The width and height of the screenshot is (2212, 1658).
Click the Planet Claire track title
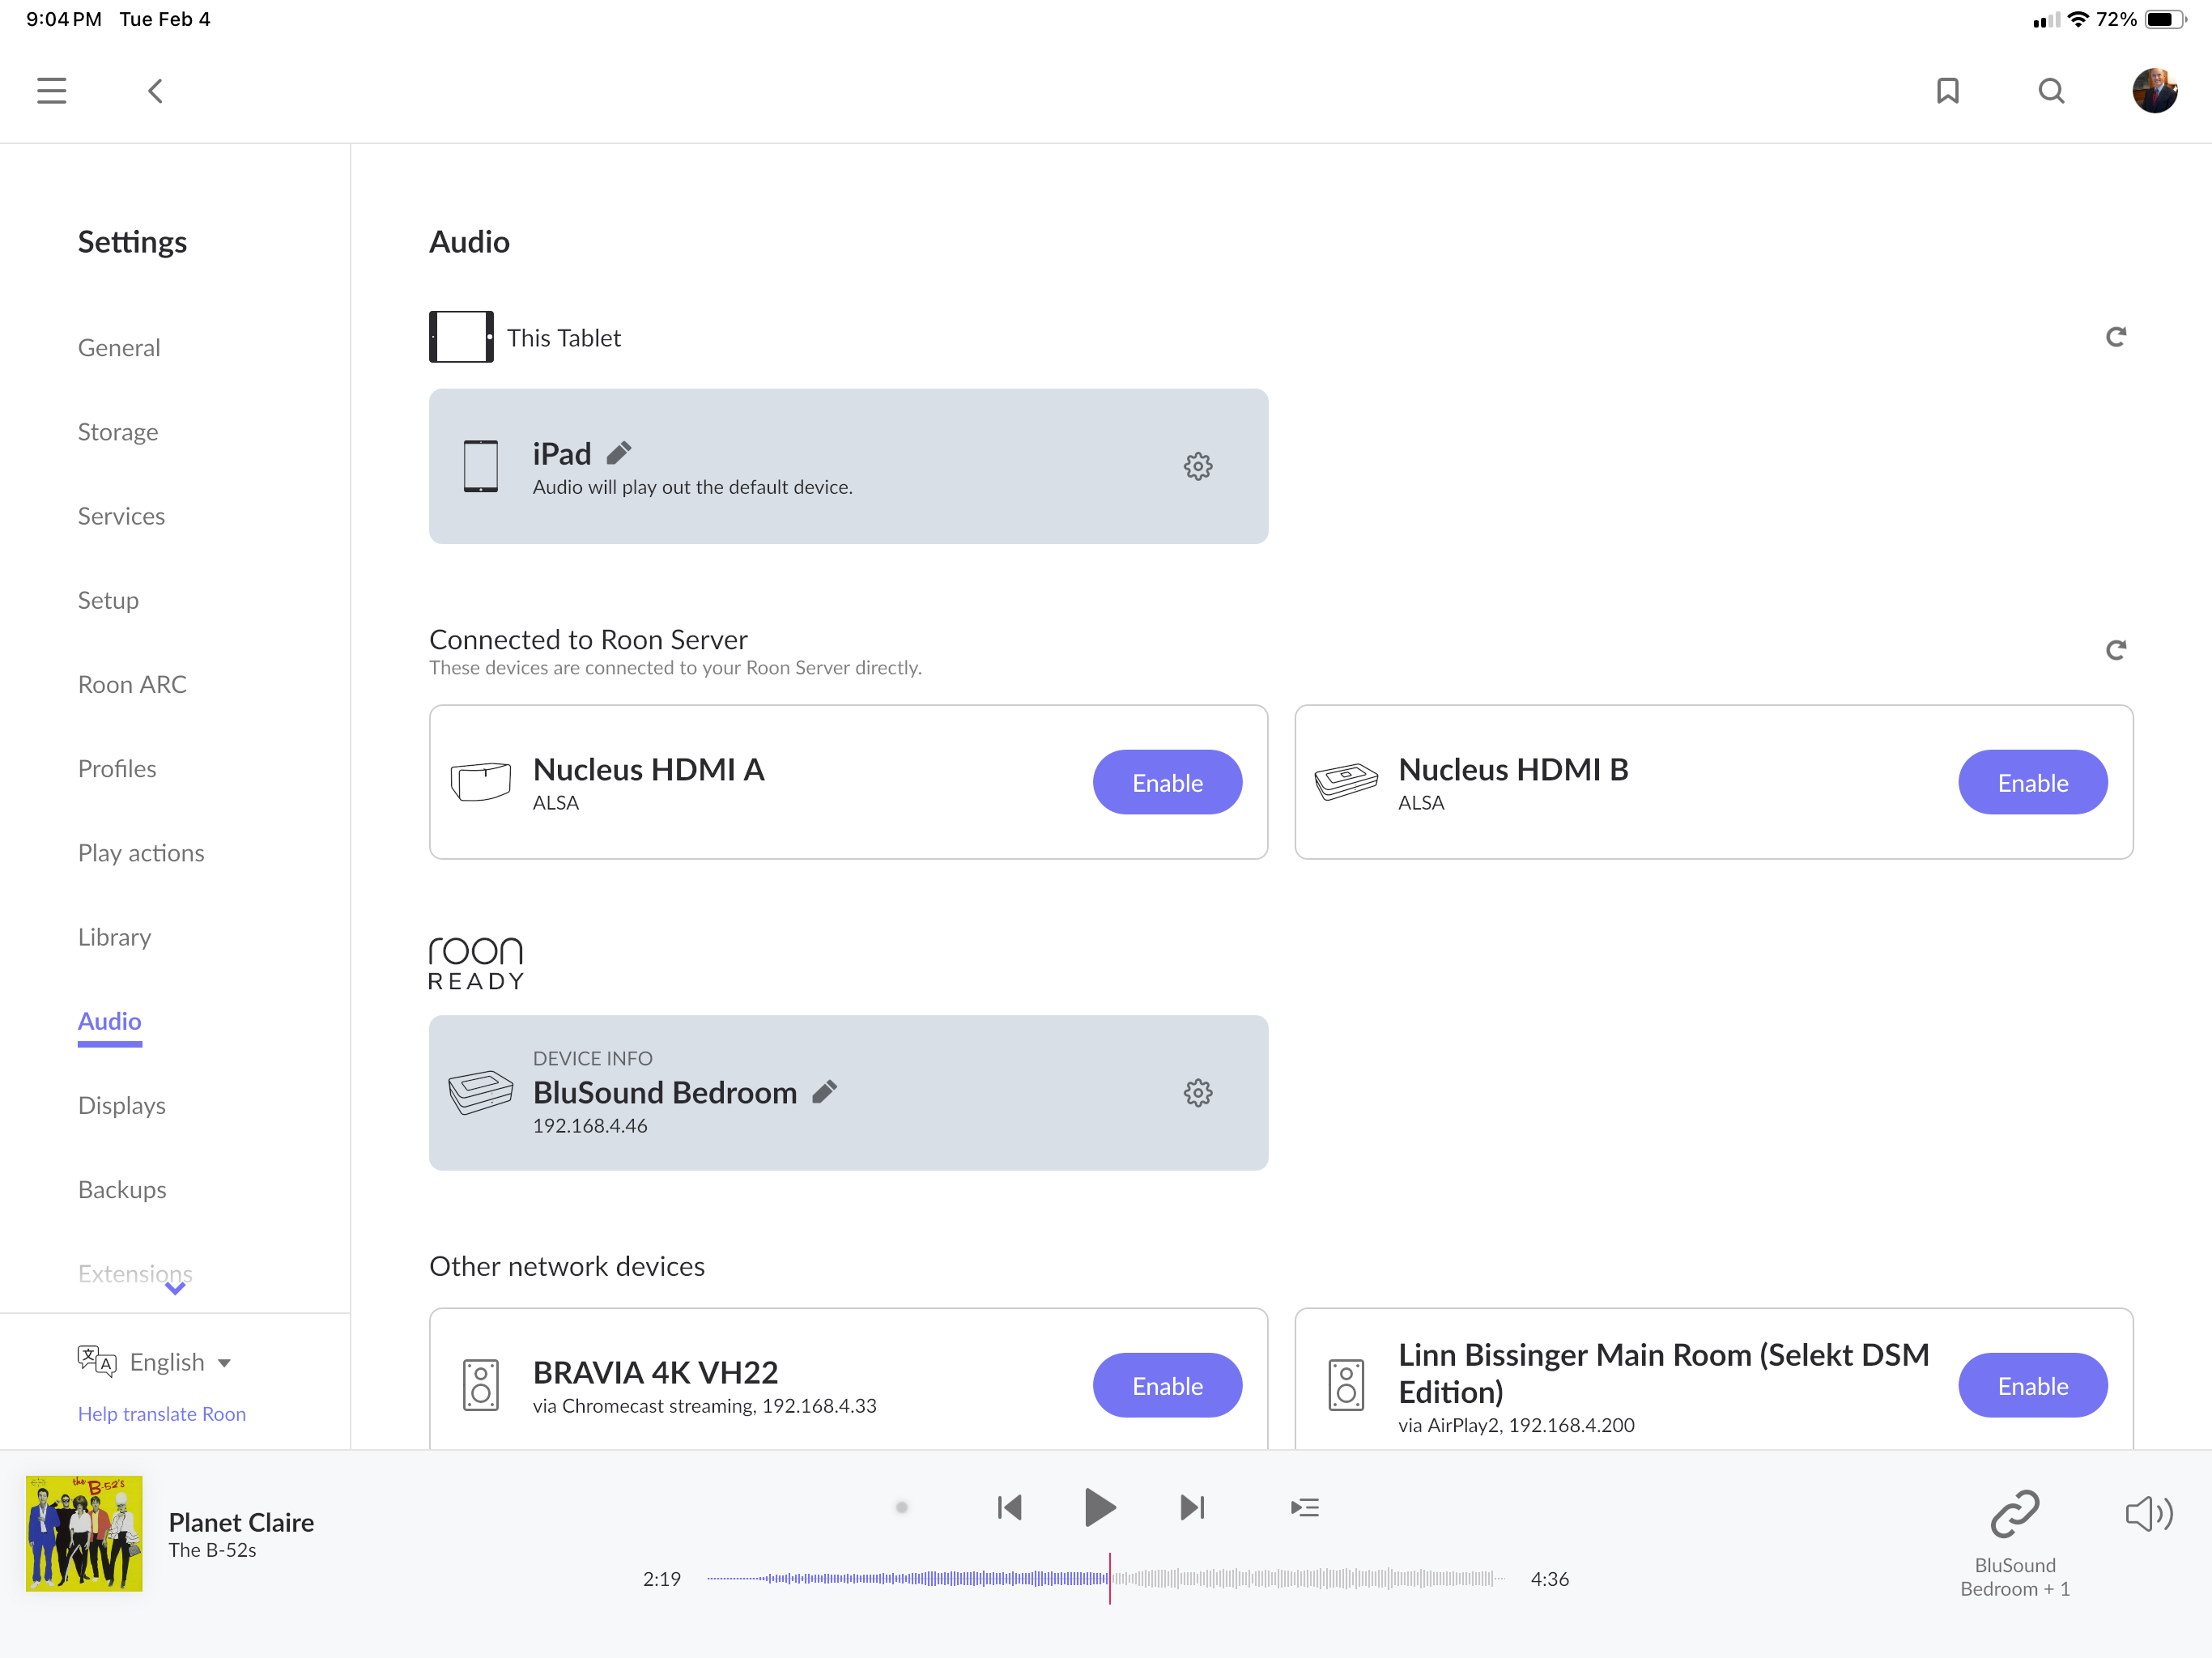point(241,1522)
